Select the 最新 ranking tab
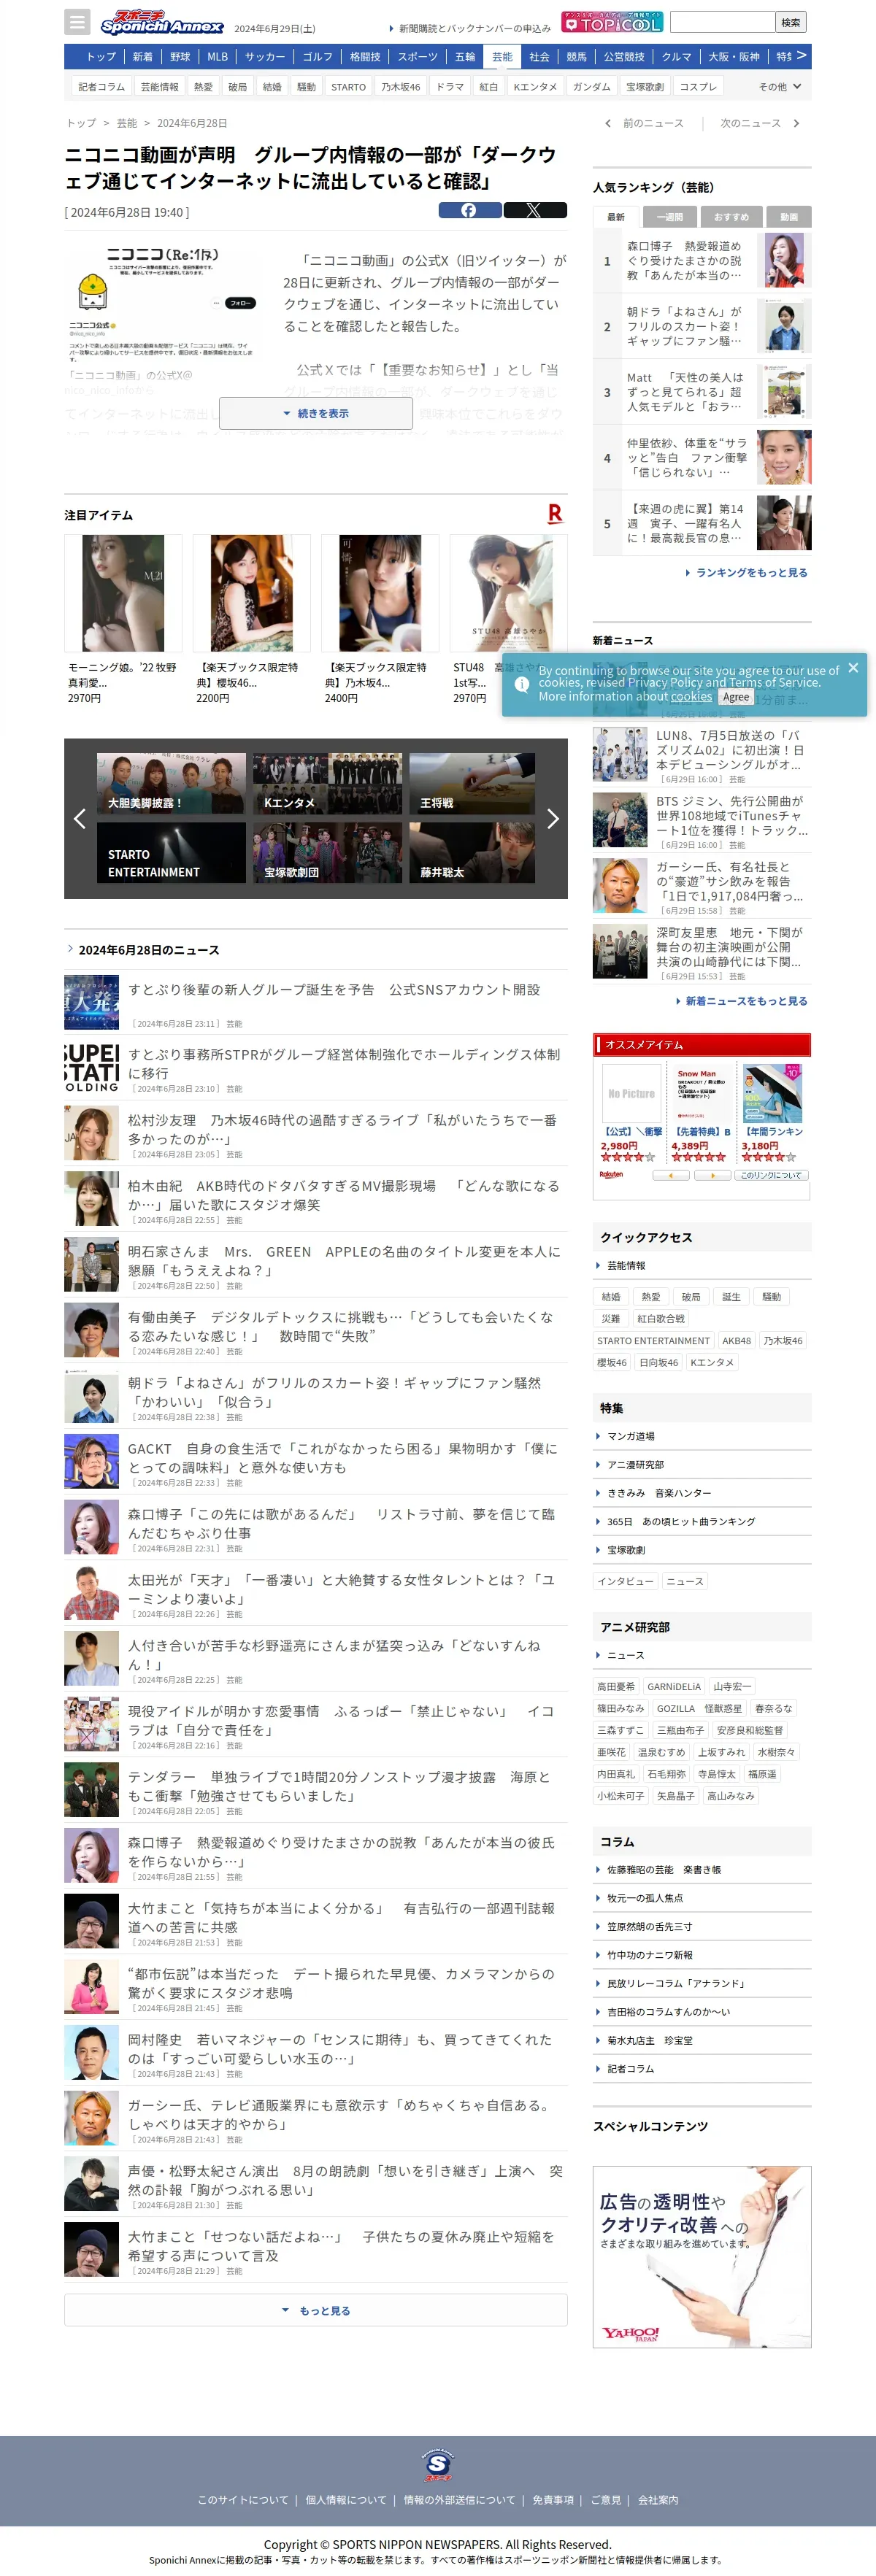Image resolution: width=876 pixels, height=2576 pixels. point(616,217)
